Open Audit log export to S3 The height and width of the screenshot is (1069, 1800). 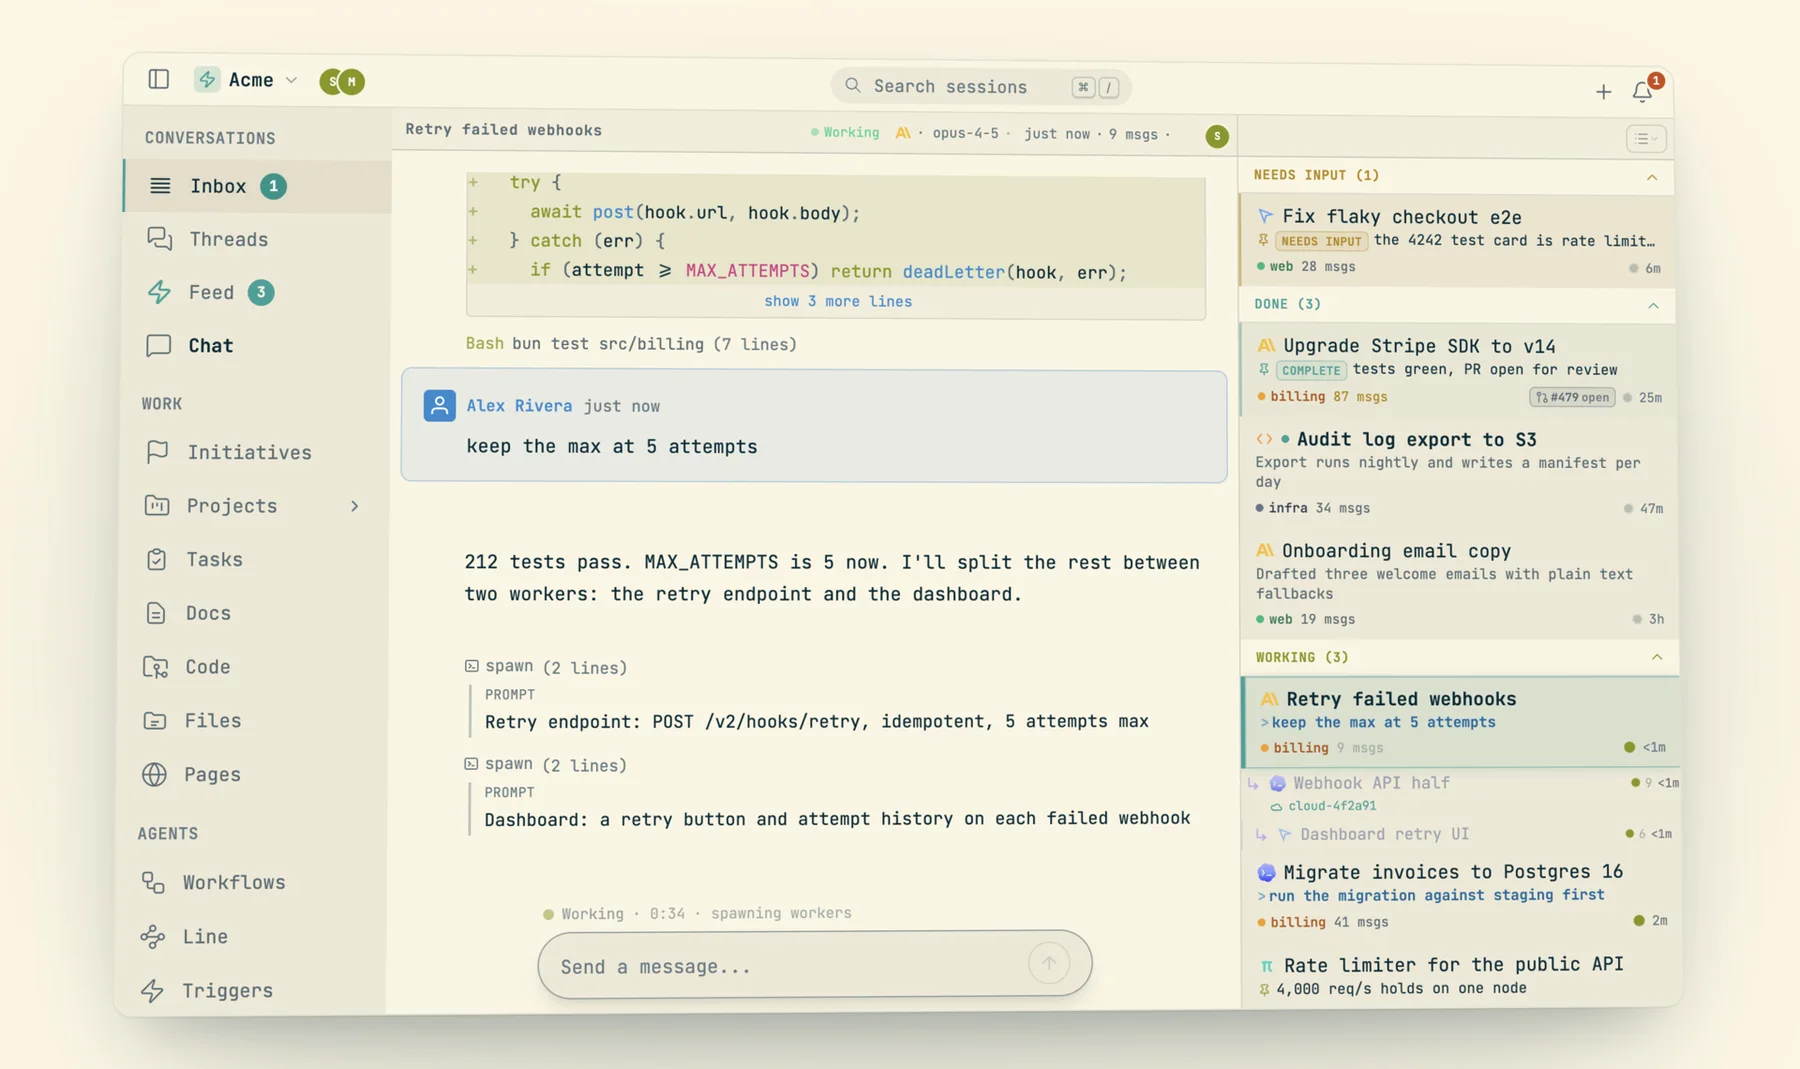[x=1458, y=472]
